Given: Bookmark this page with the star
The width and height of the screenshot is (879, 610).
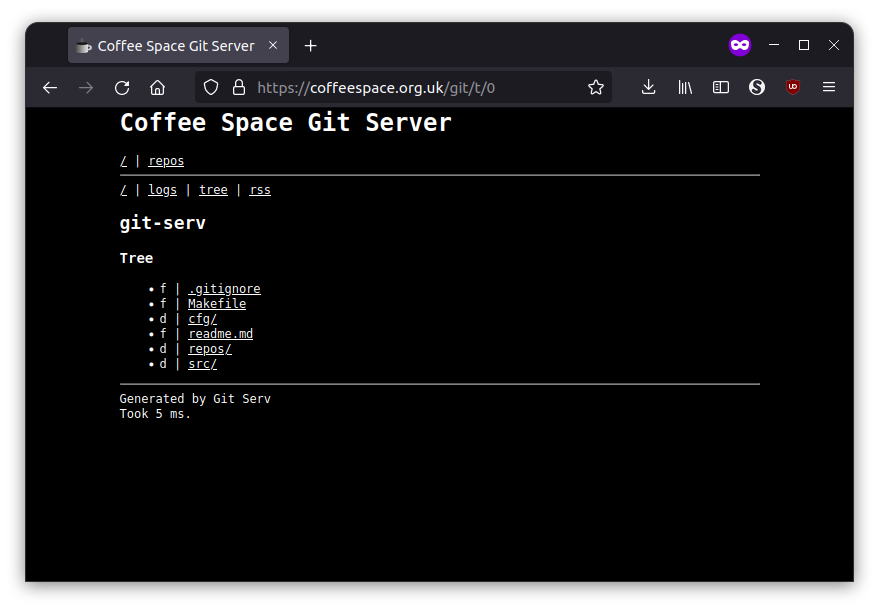Looking at the screenshot, I should click(x=596, y=87).
